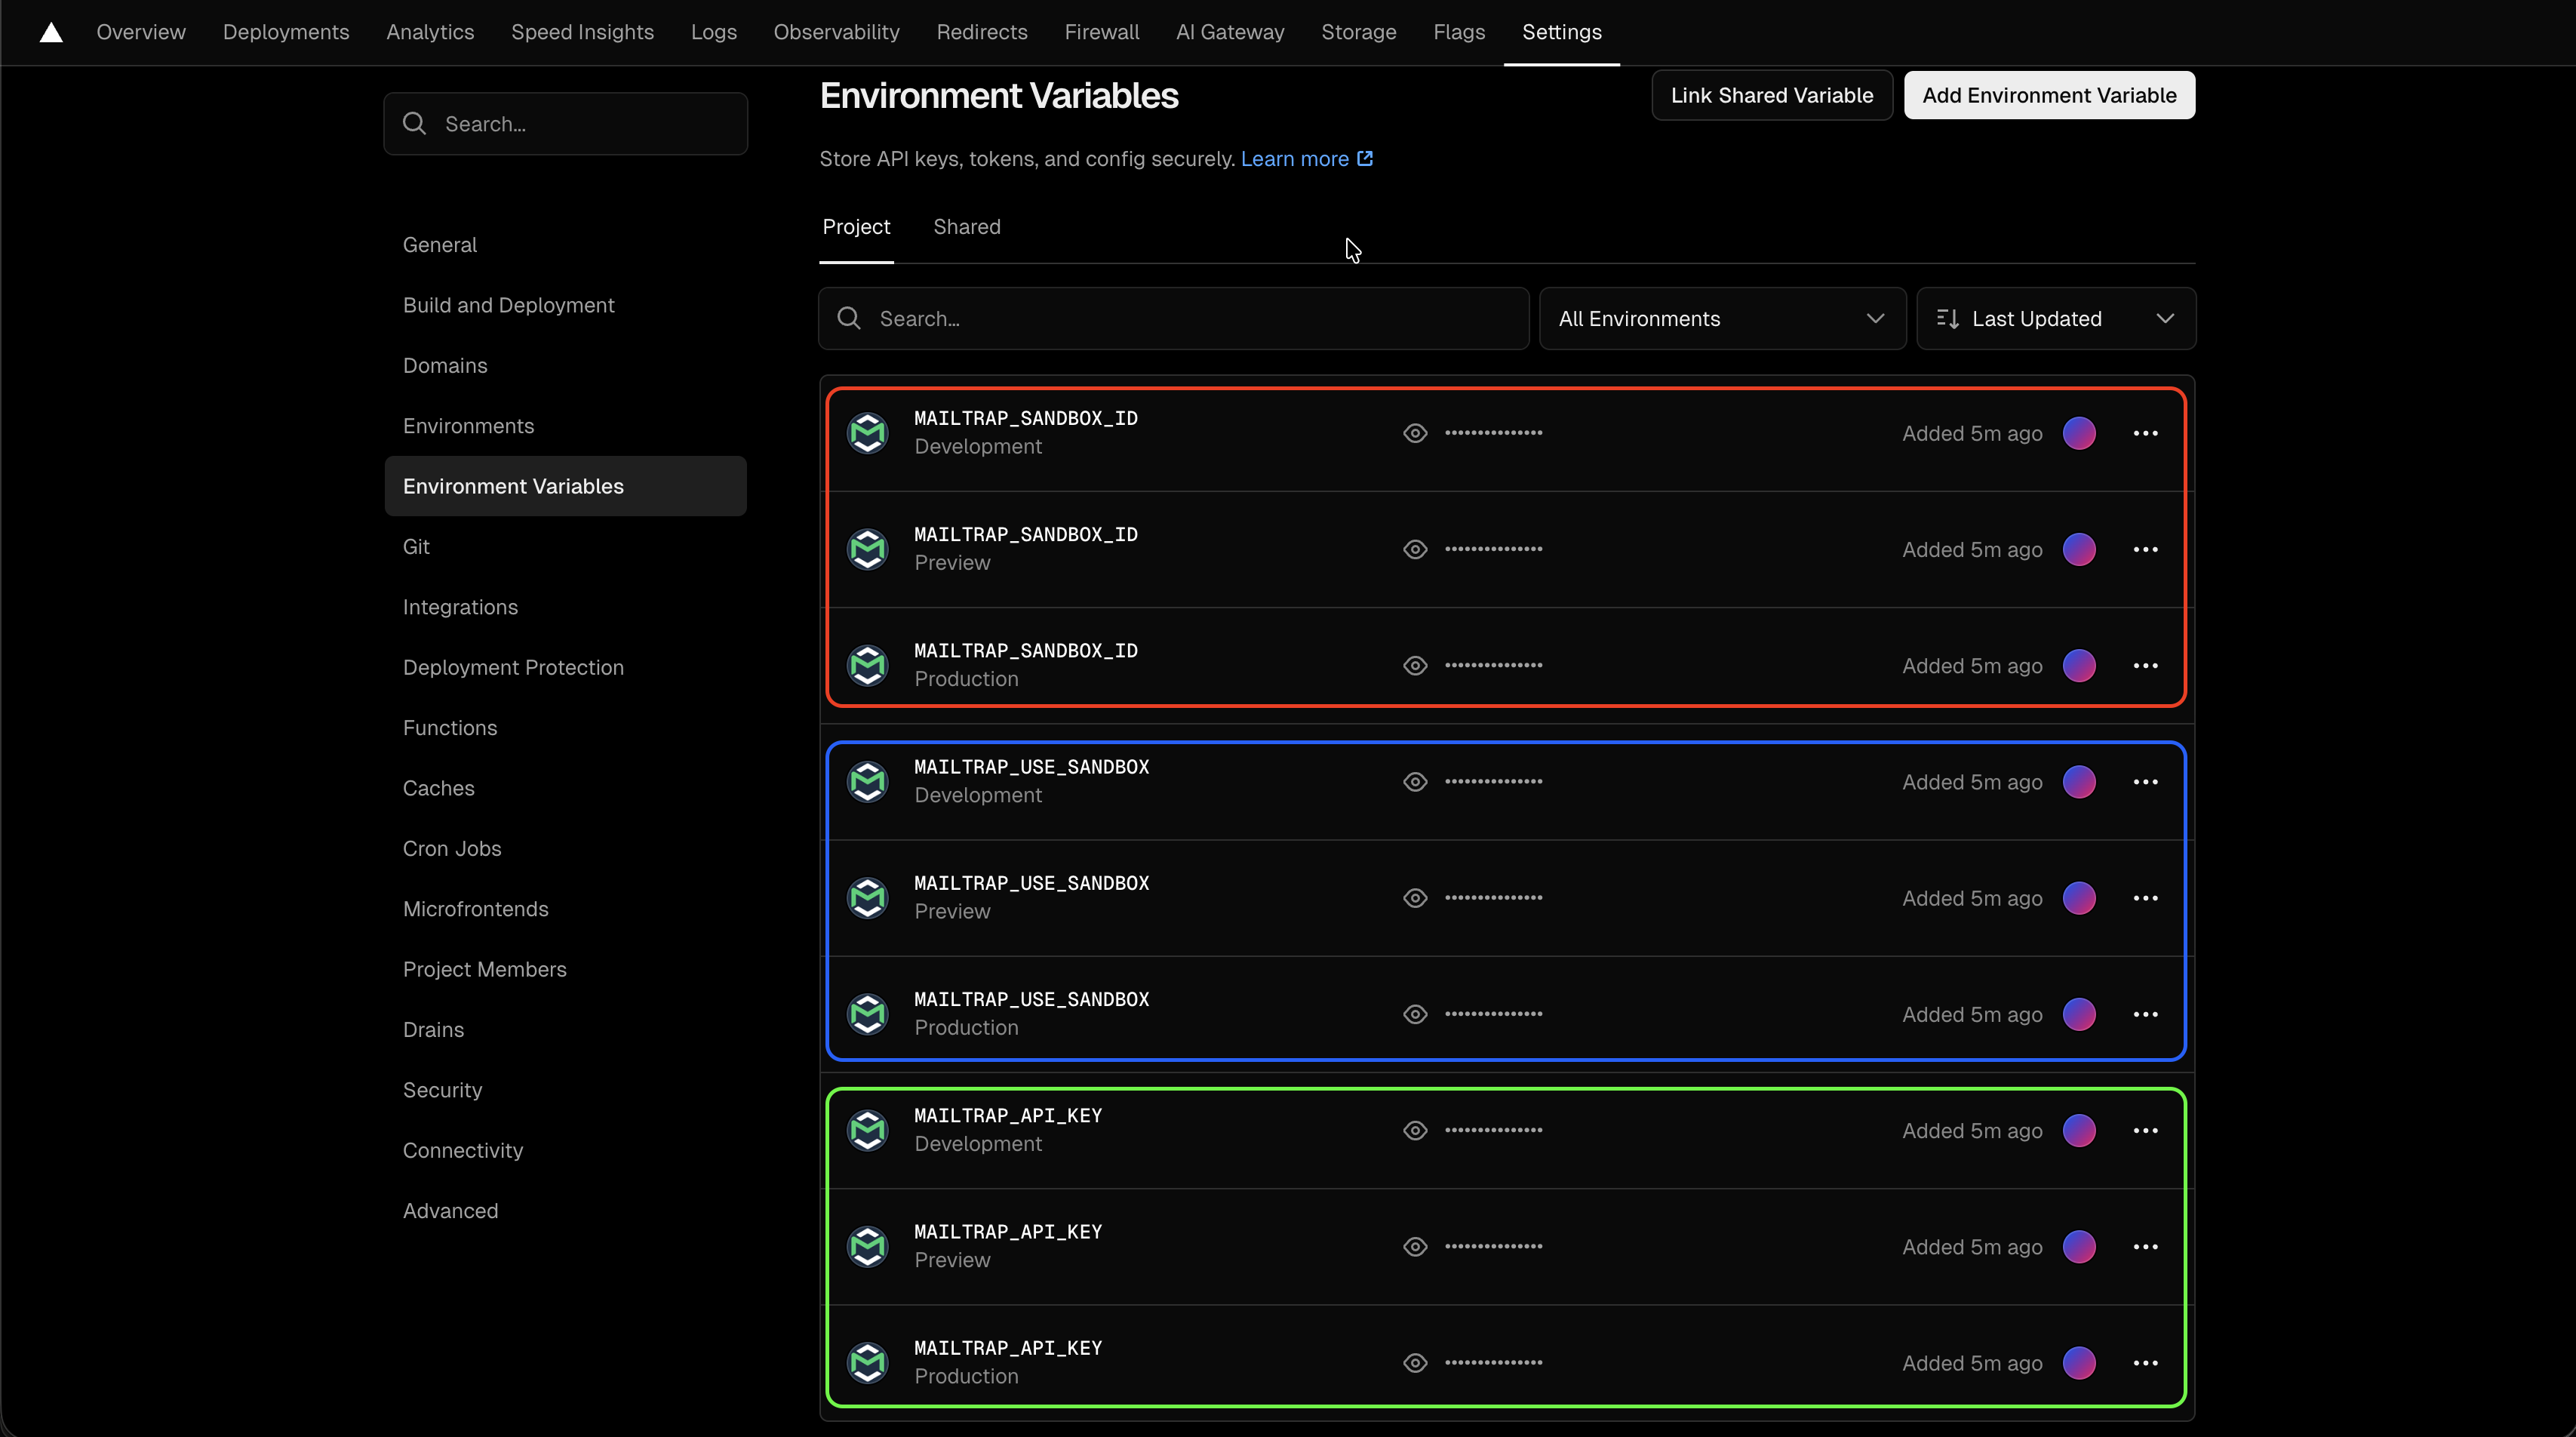Click Mailtrap icon for MAILTRAP_API_KEY Production
Screen dimensions: 2576x1437
pyautogui.click(x=867, y=1362)
